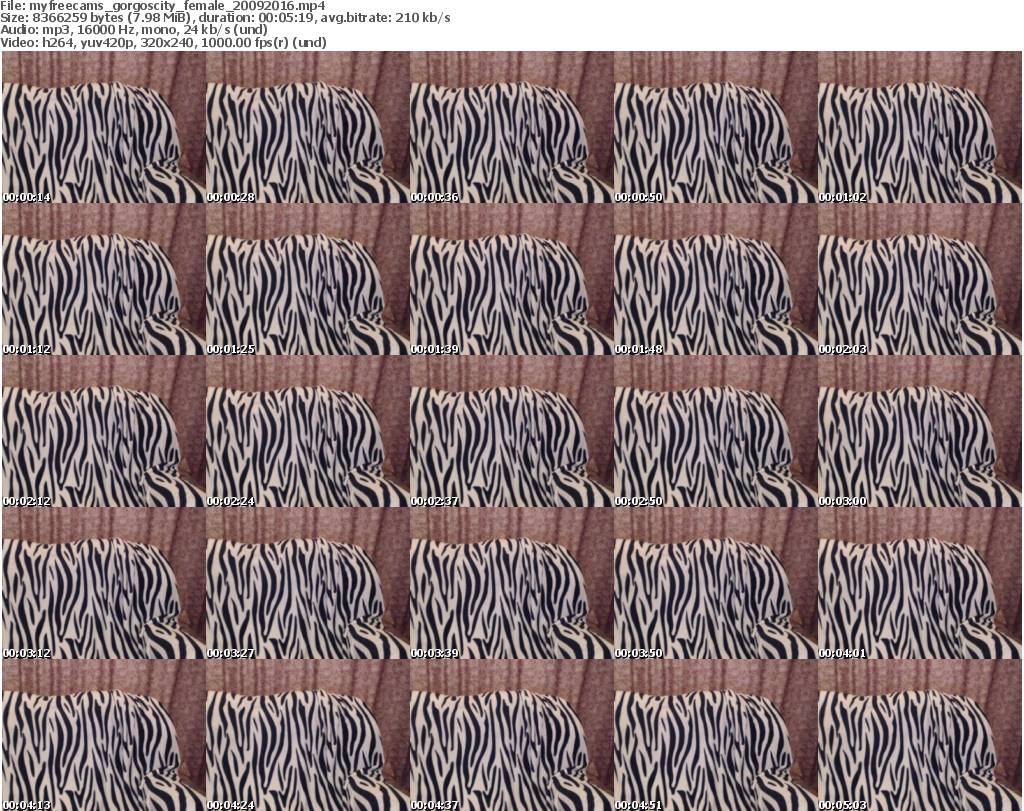Choose the last frame at 00:05:03
The height and width of the screenshot is (811, 1024).
tap(920, 735)
